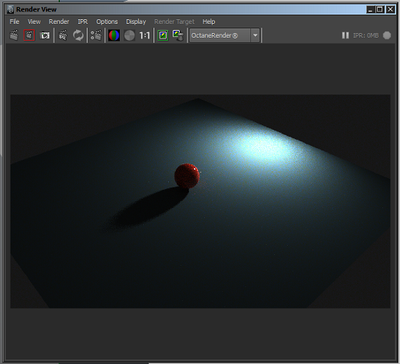Take a snapshot with the camera icon
The width and height of the screenshot is (400, 364).
(x=45, y=35)
